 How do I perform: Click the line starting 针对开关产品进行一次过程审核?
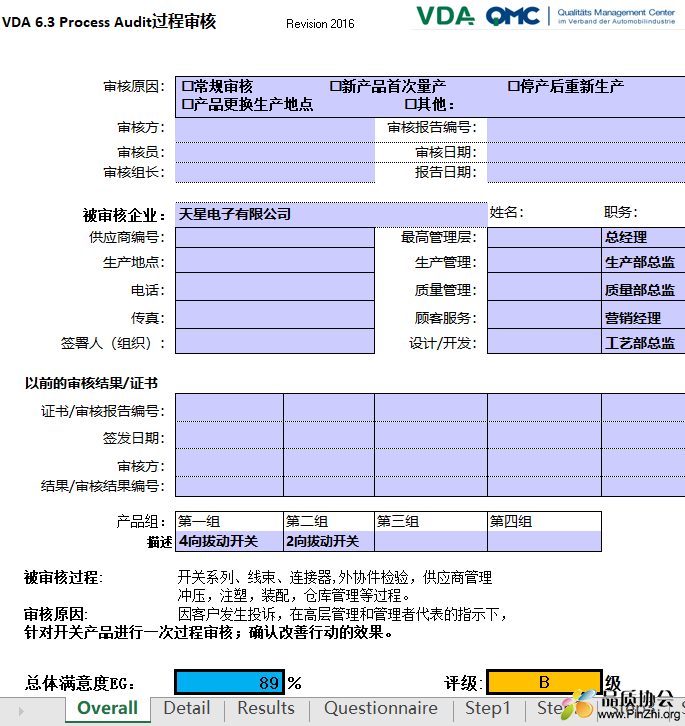(x=208, y=632)
